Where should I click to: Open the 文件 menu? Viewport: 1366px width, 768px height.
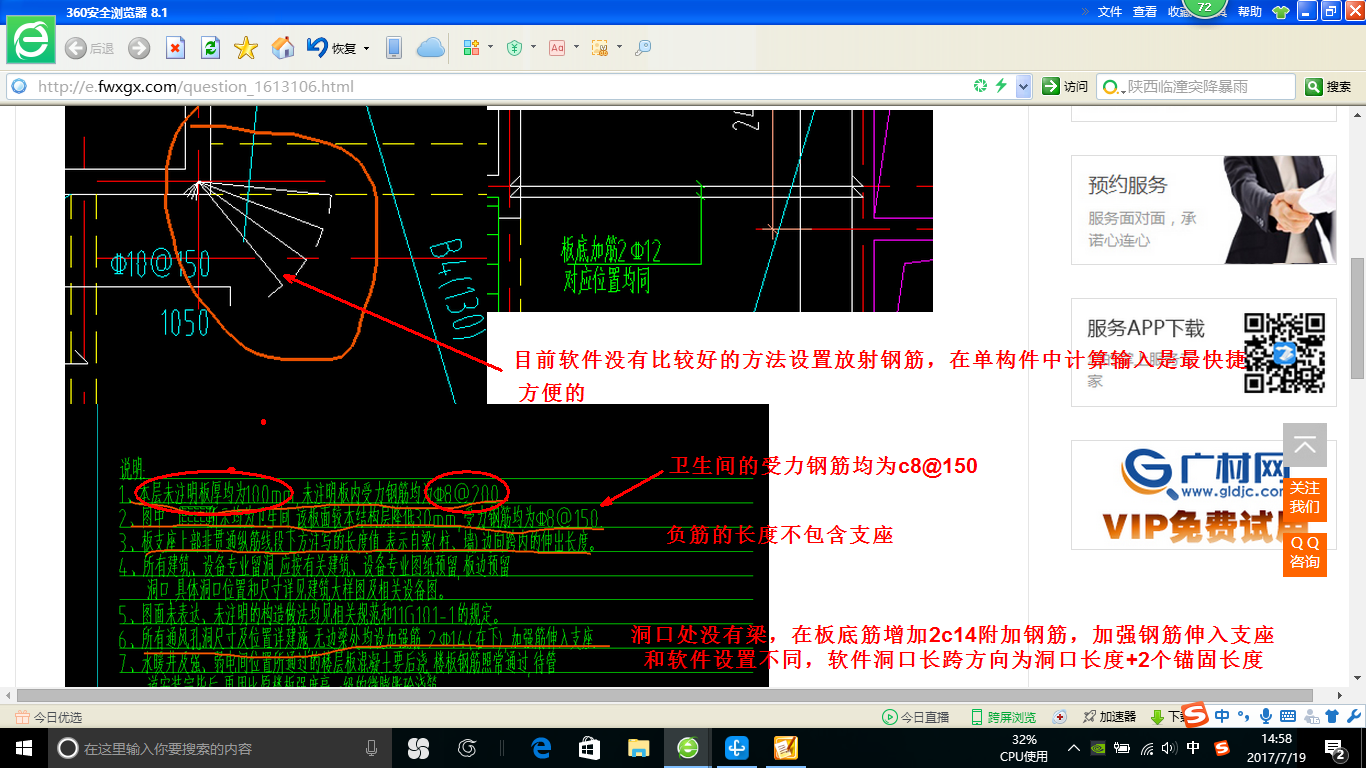tap(1110, 12)
